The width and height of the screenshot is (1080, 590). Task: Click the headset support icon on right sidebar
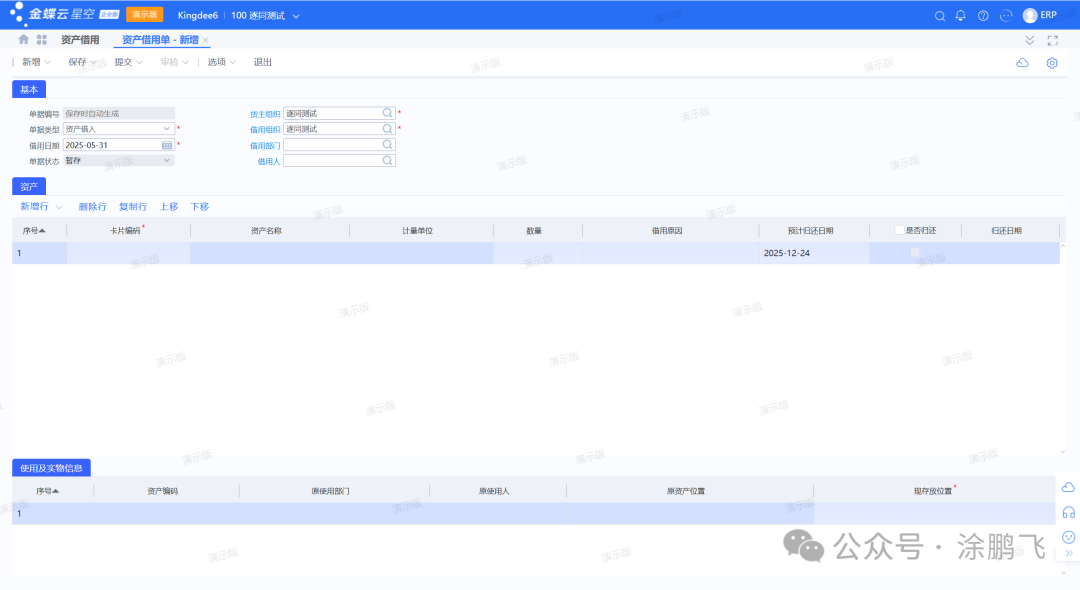tap(1068, 512)
